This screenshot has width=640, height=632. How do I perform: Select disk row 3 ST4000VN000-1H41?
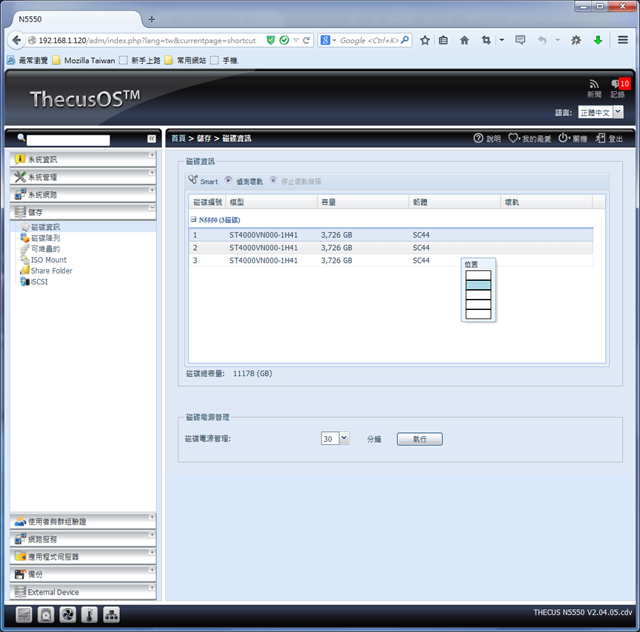point(391,260)
